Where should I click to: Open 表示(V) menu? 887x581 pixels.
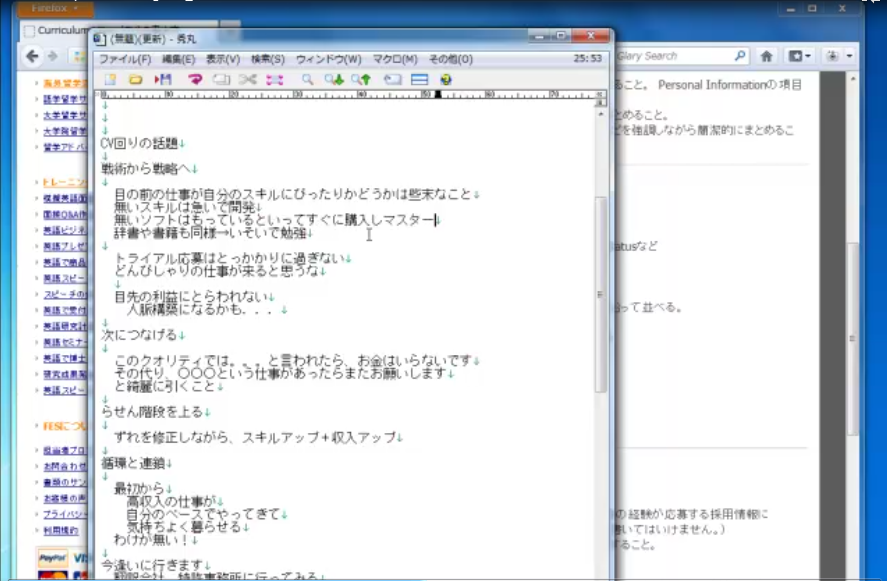point(222,59)
